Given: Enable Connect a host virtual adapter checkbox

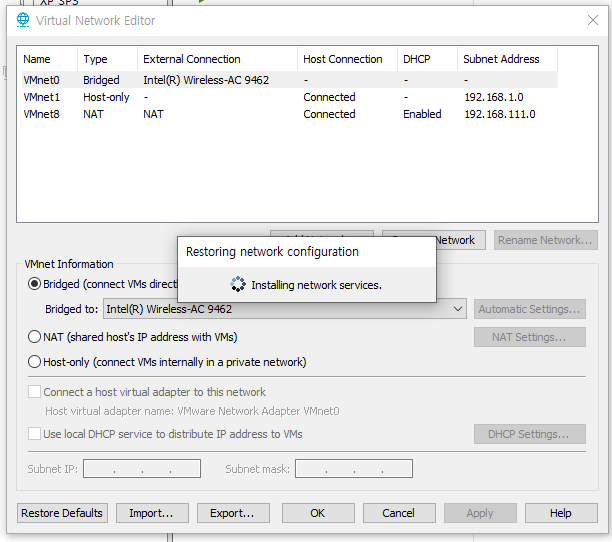Looking at the screenshot, I should pos(34,391).
